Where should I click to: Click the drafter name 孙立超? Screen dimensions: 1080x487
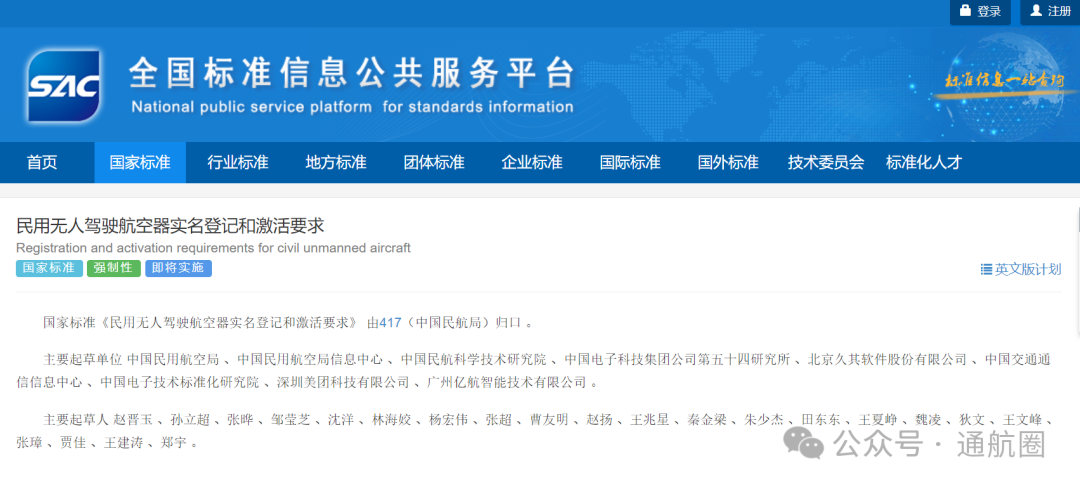(191, 420)
